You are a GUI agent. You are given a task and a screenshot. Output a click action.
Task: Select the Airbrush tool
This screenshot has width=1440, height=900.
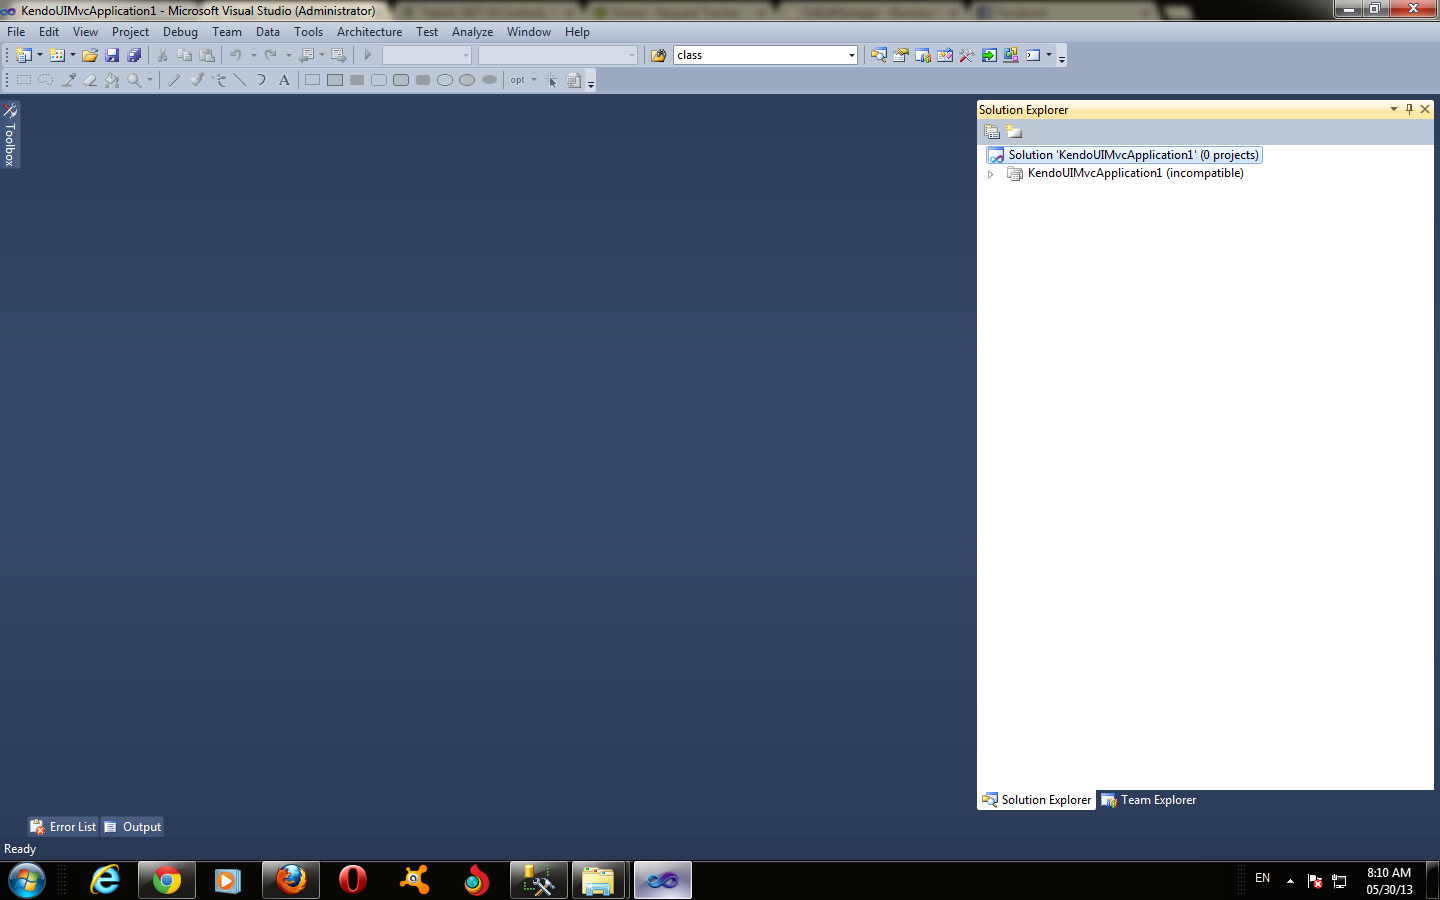218,80
